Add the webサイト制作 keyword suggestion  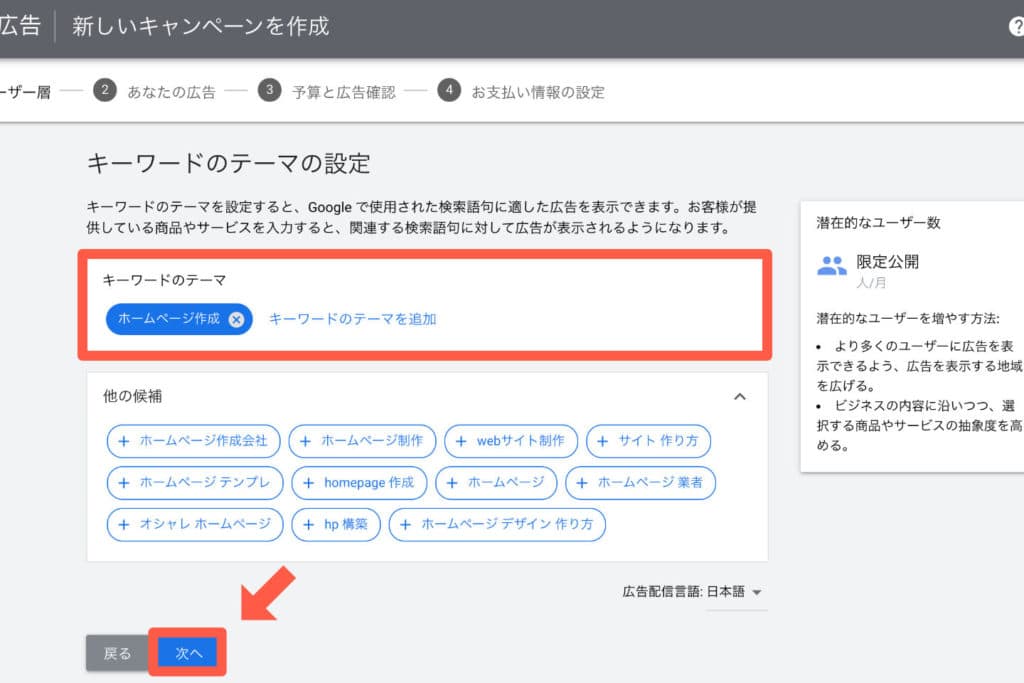pyautogui.click(x=511, y=440)
